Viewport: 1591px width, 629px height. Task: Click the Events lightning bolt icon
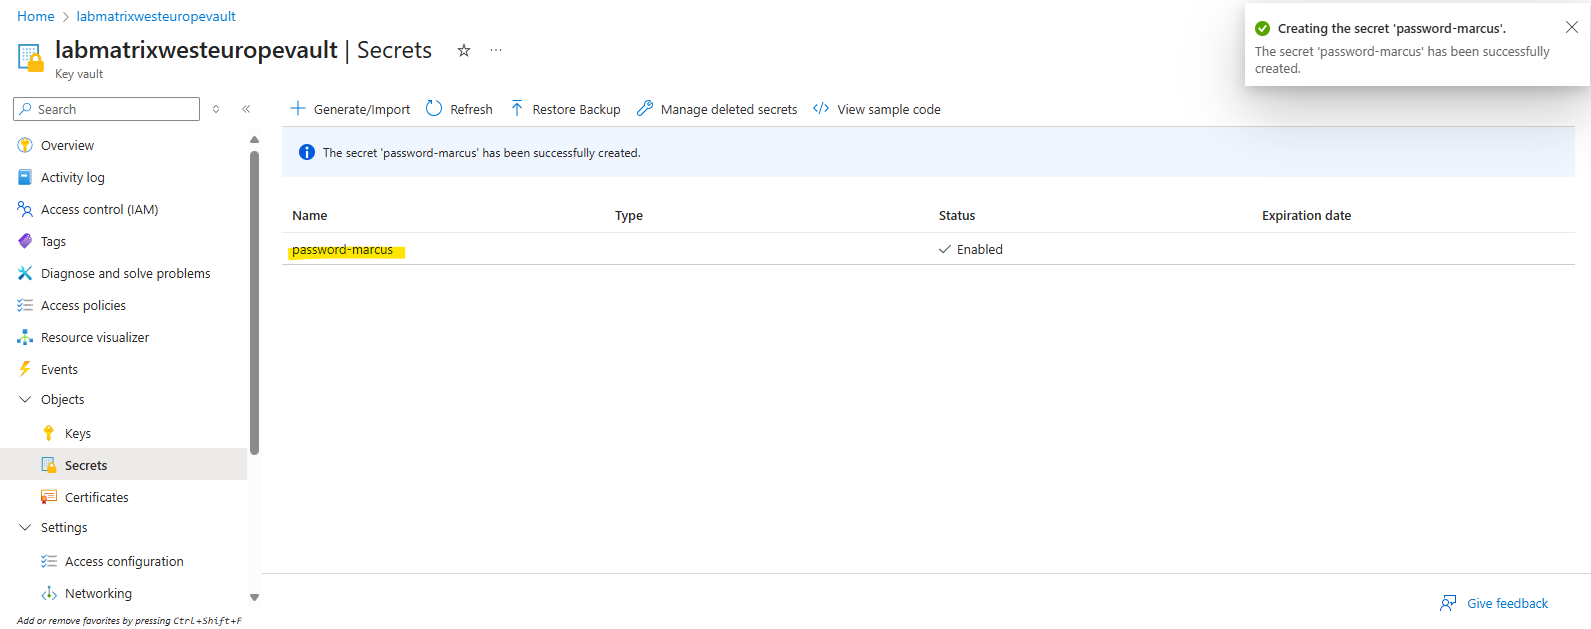click(x=25, y=369)
